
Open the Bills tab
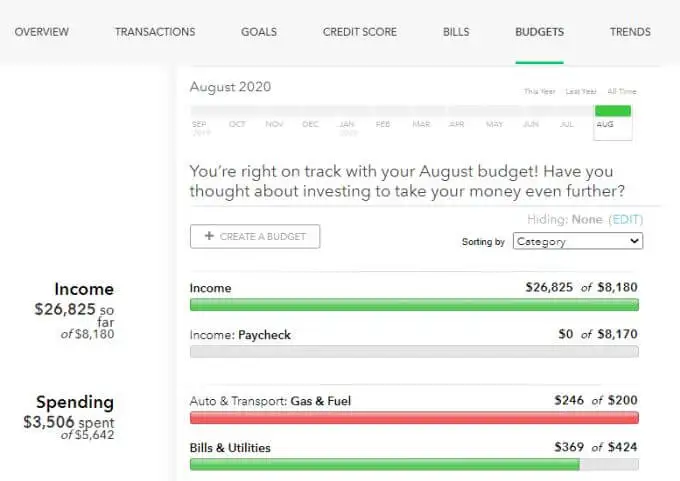pos(456,32)
